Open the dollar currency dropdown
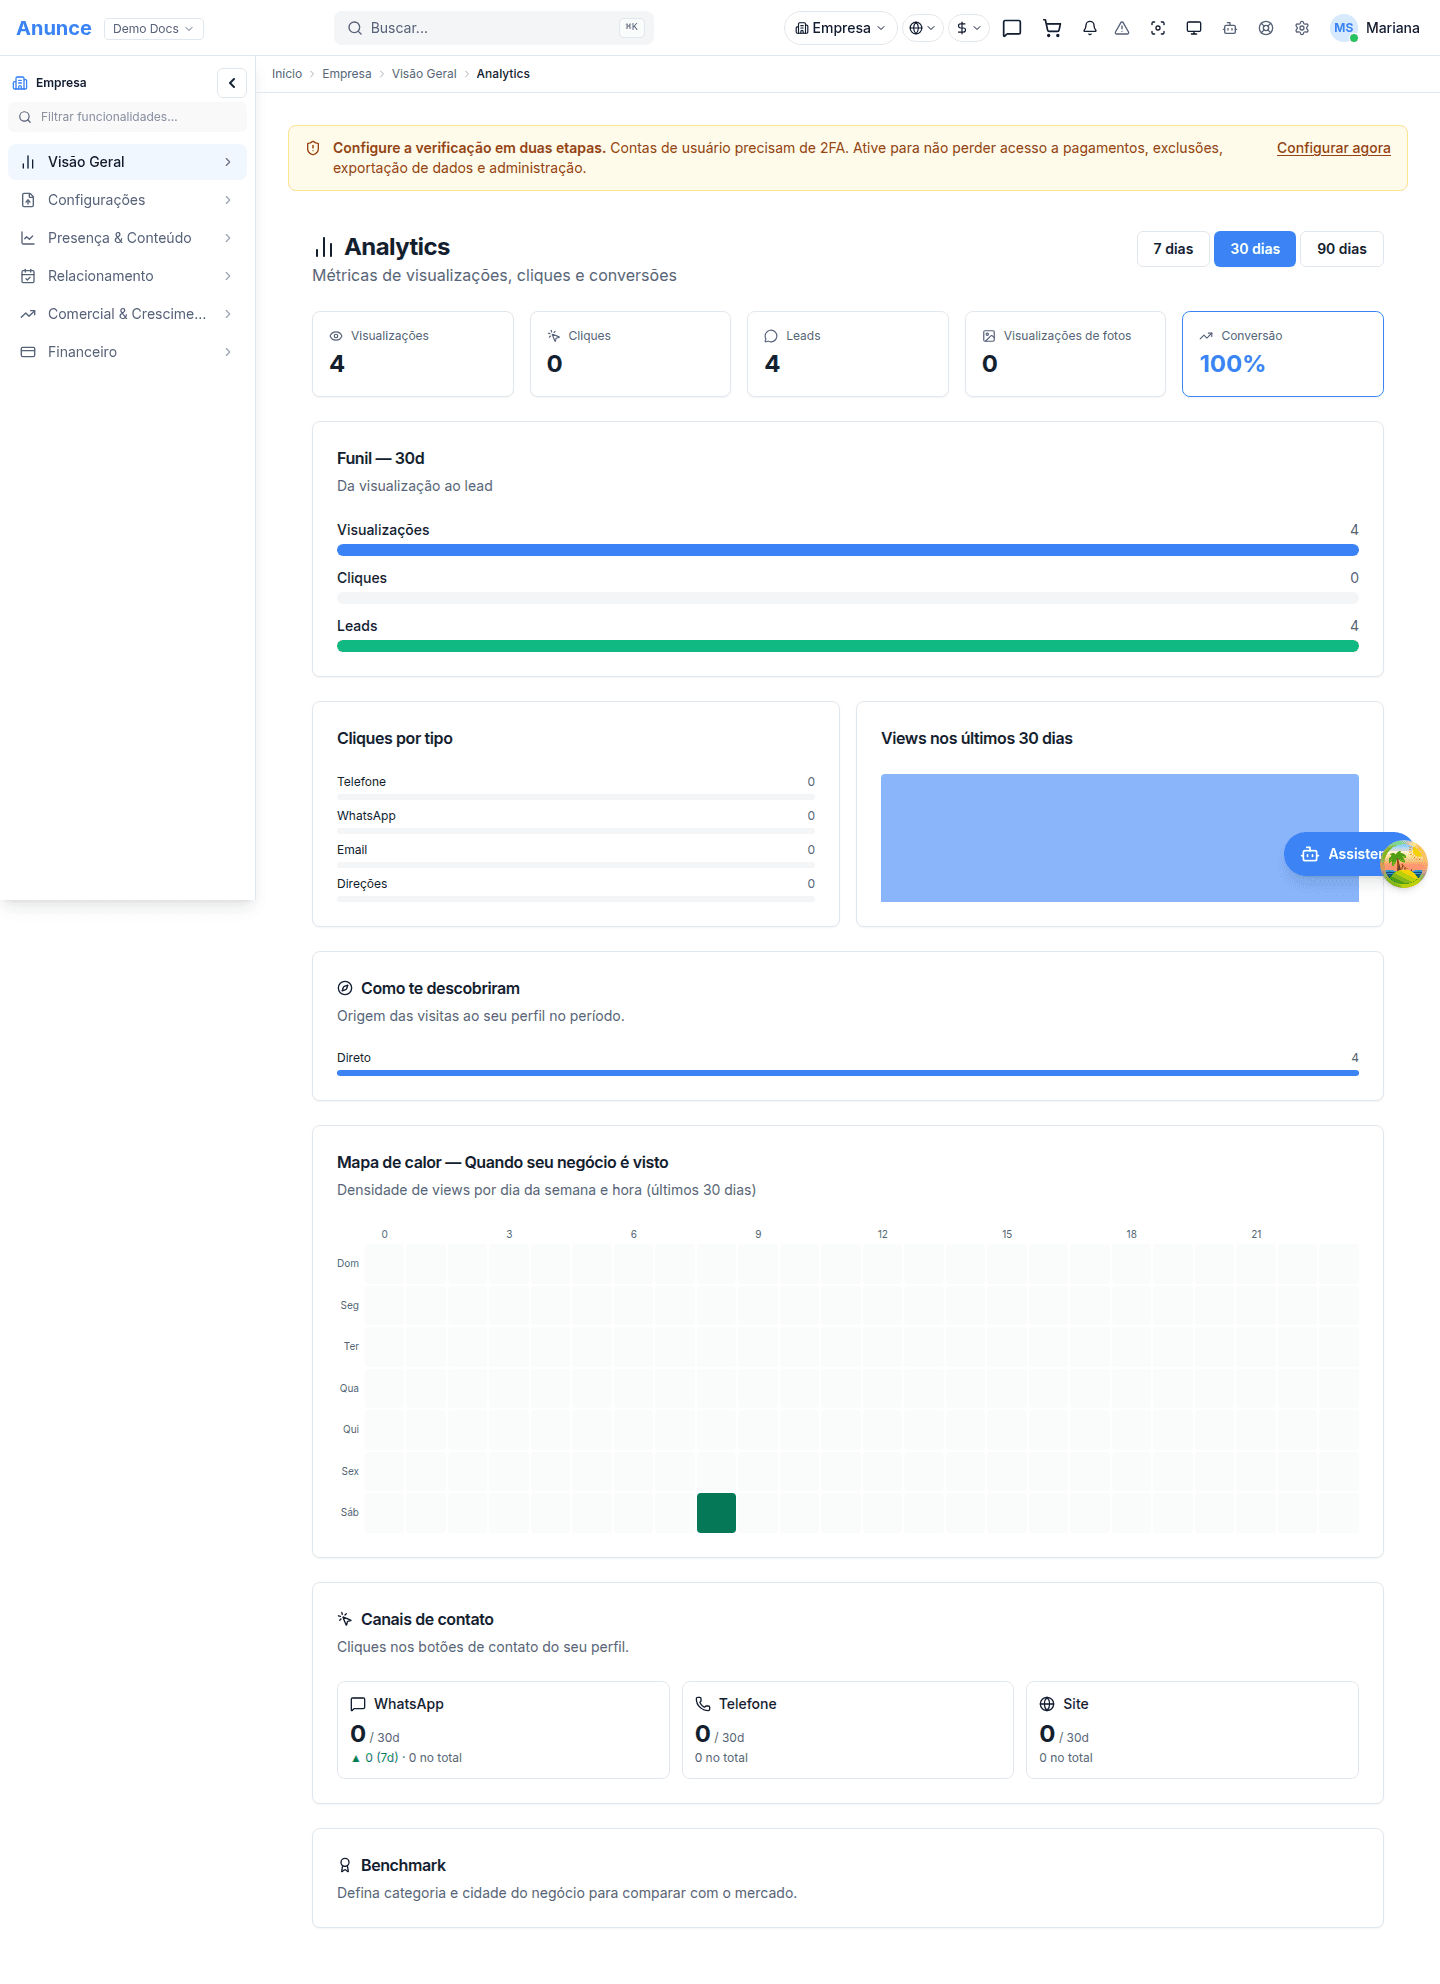This screenshot has height=1984, width=1440. pyautogui.click(x=969, y=28)
